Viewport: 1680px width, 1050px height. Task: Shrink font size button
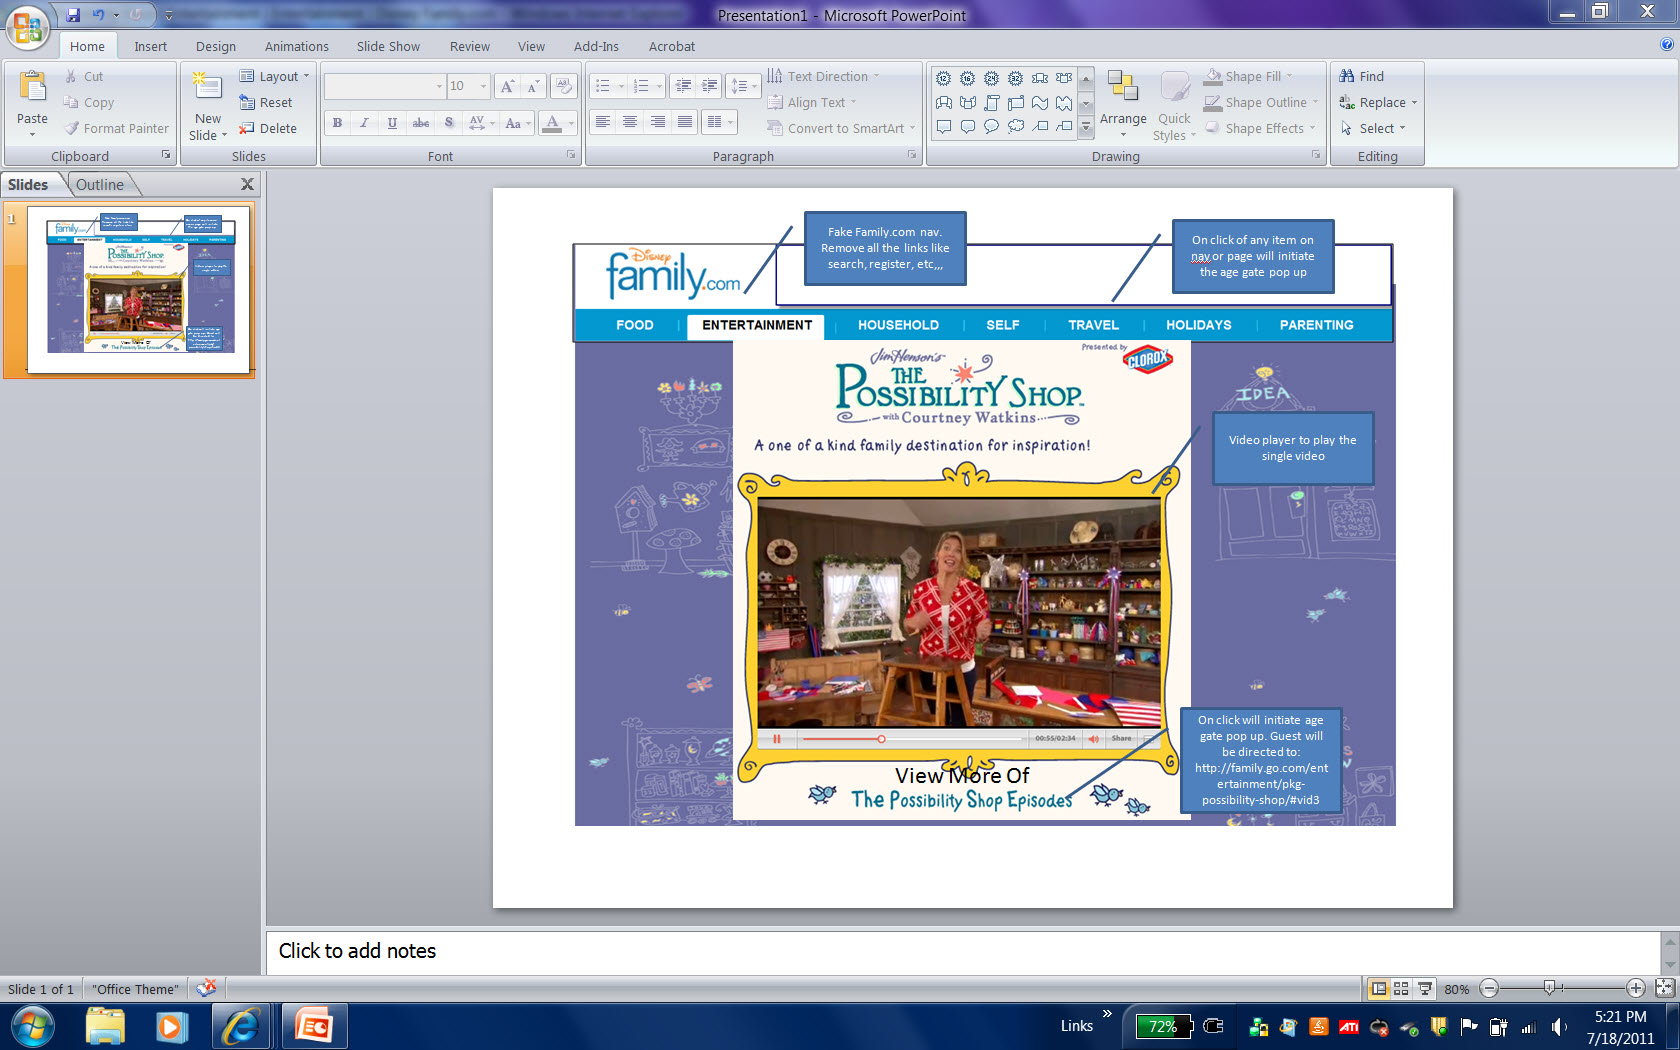click(x=533, y=86)
